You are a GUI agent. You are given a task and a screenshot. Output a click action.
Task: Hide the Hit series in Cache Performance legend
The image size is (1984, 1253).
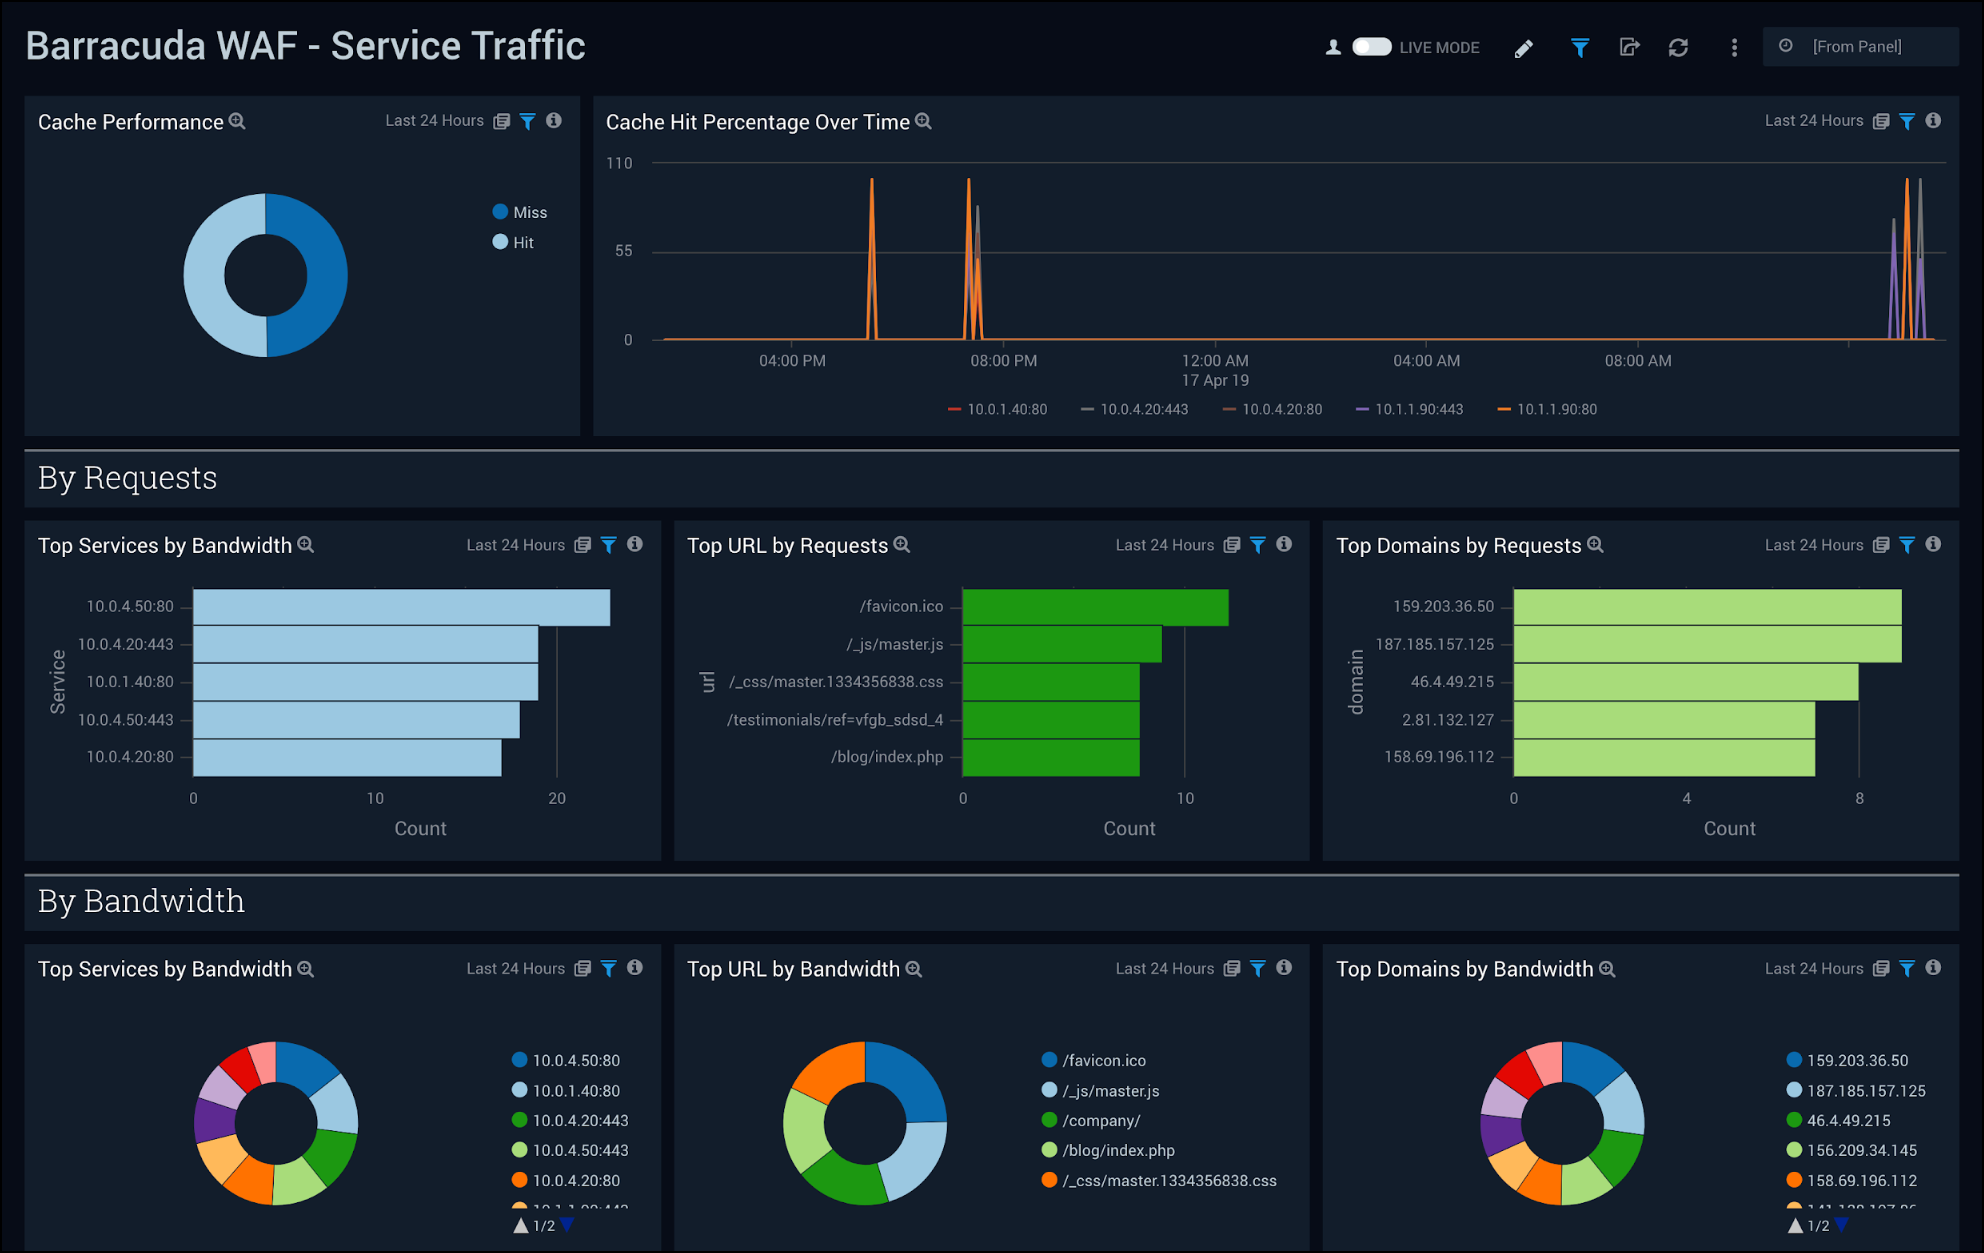click(519, 242)
